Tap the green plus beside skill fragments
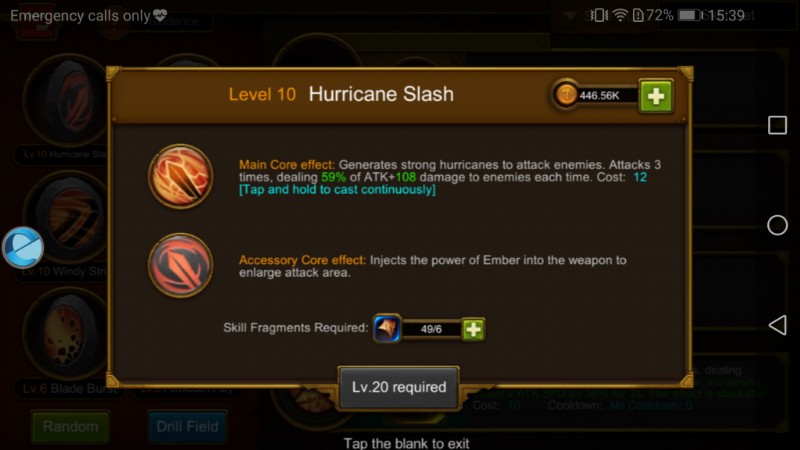 (x=473, y=329)
